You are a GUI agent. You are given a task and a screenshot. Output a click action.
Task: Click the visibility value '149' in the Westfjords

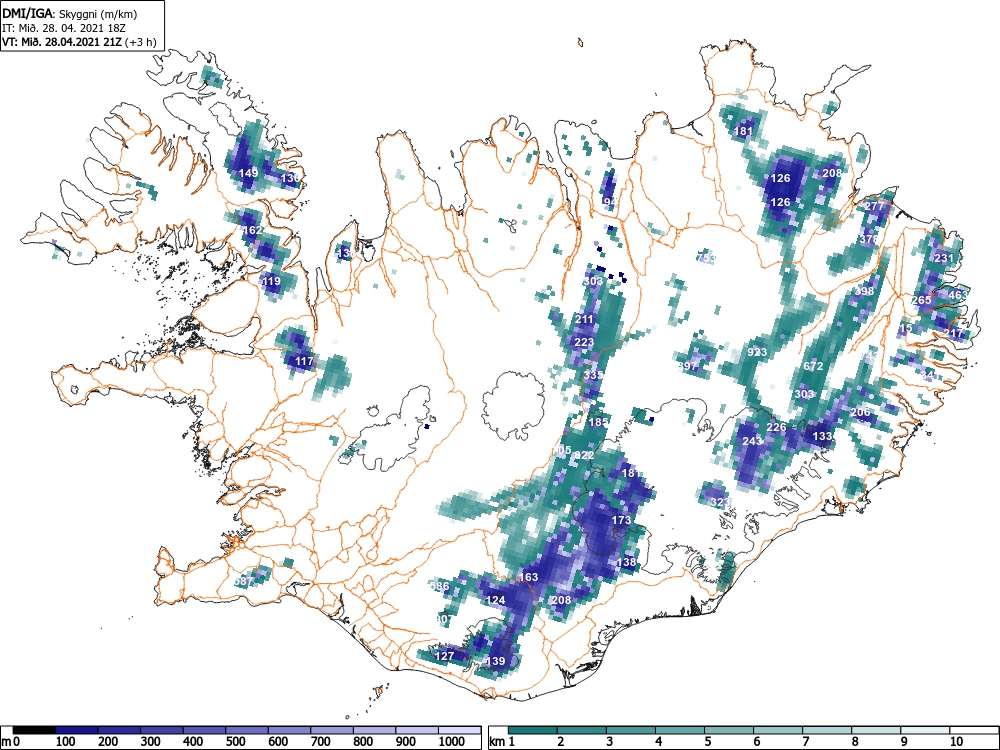[x=248, y=173]
